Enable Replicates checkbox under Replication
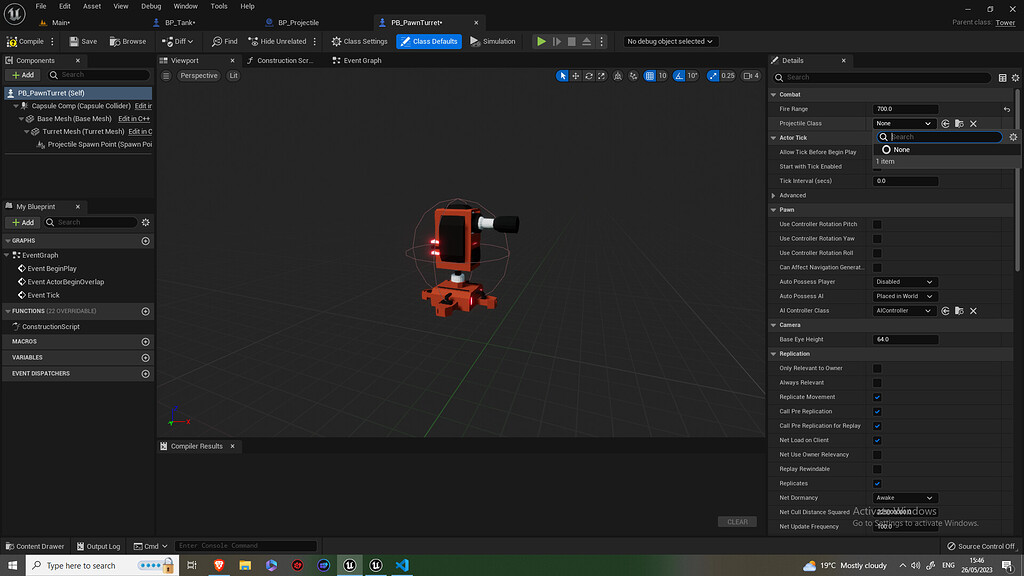 point(877,483)
